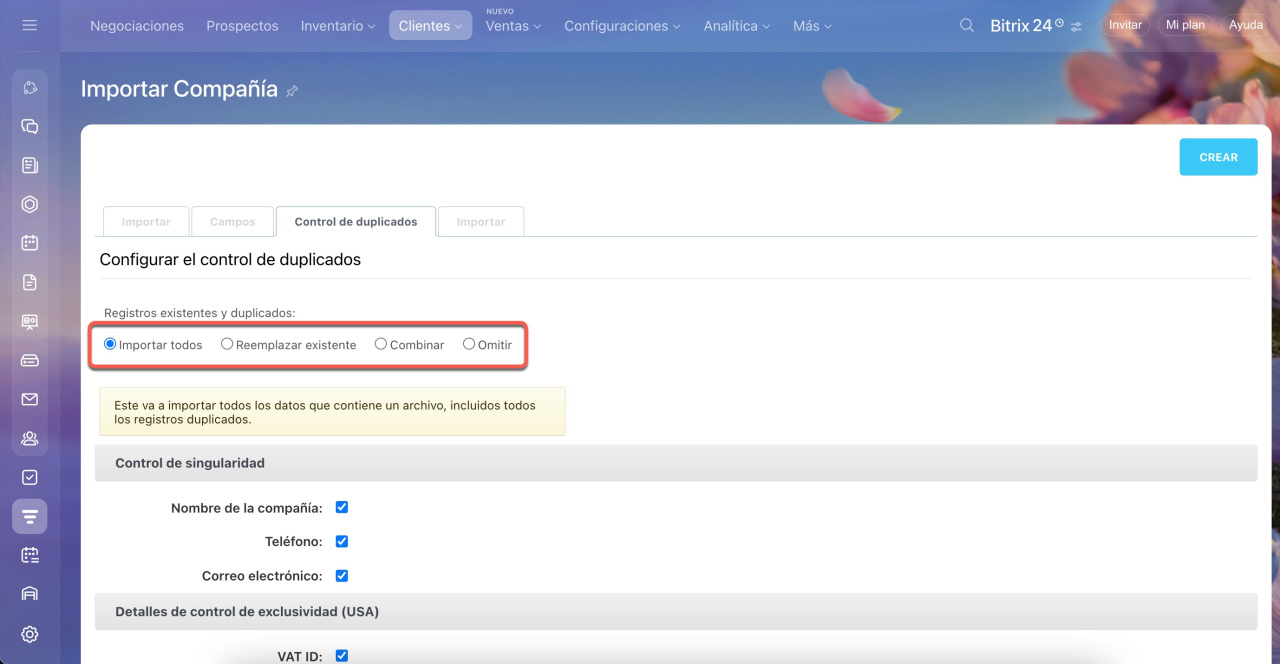Viewport: 1280px width, 664px height.
Task: Open the news feed icon in sidebar
Action: tap(30, 166)
